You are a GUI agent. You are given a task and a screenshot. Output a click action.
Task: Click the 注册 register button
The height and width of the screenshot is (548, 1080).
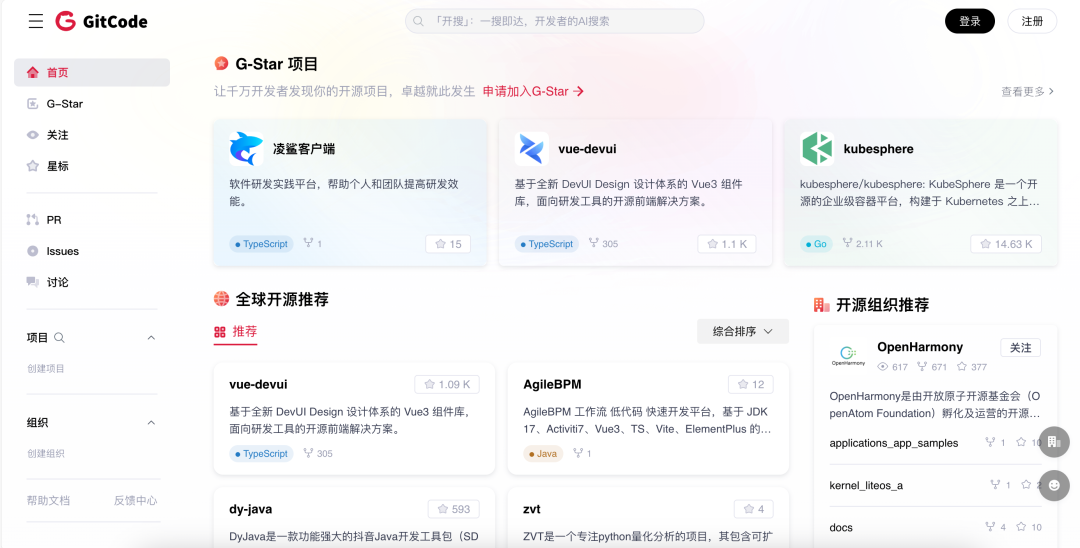1032,21
